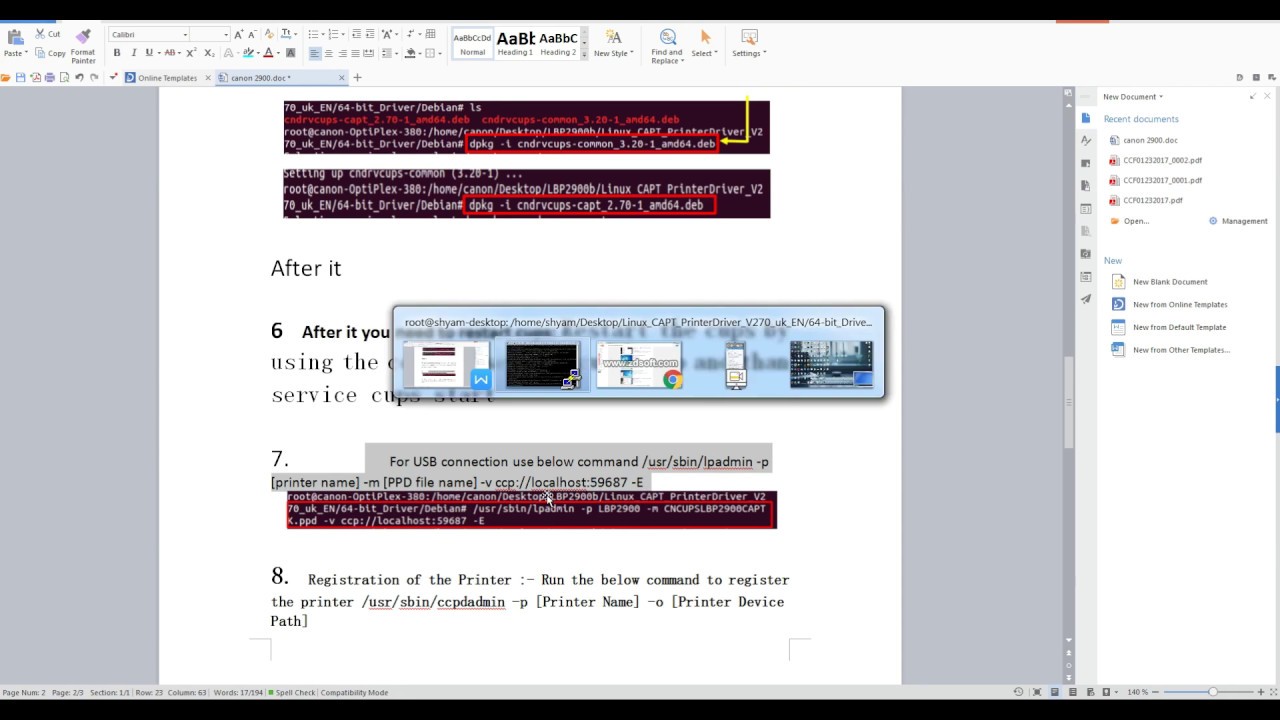Open the Calibri font name dropdown
The height and width of the screenshot is (720, 1280).
pos(184,35)
